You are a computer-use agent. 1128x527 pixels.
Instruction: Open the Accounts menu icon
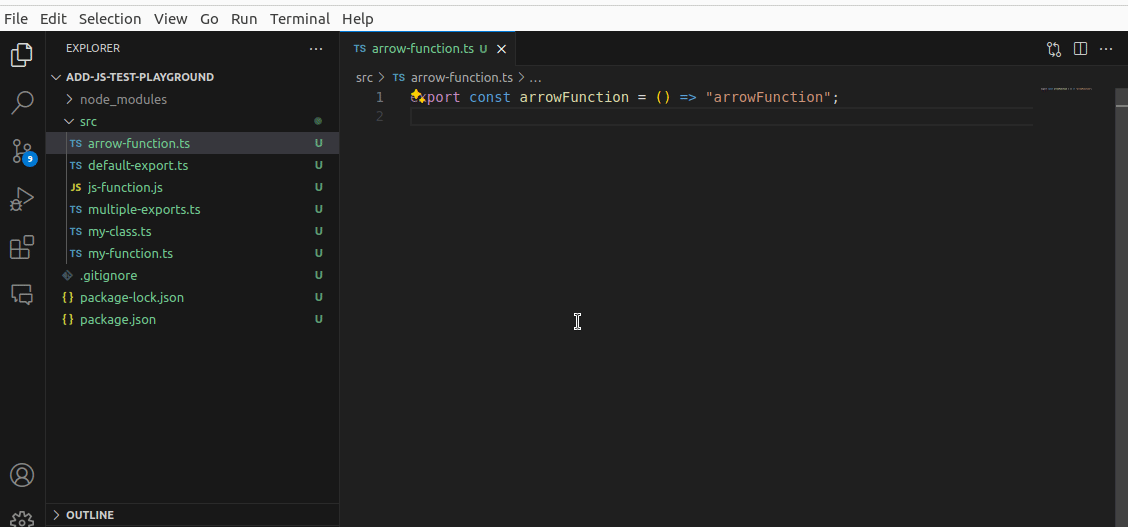(x=22, y=475)
